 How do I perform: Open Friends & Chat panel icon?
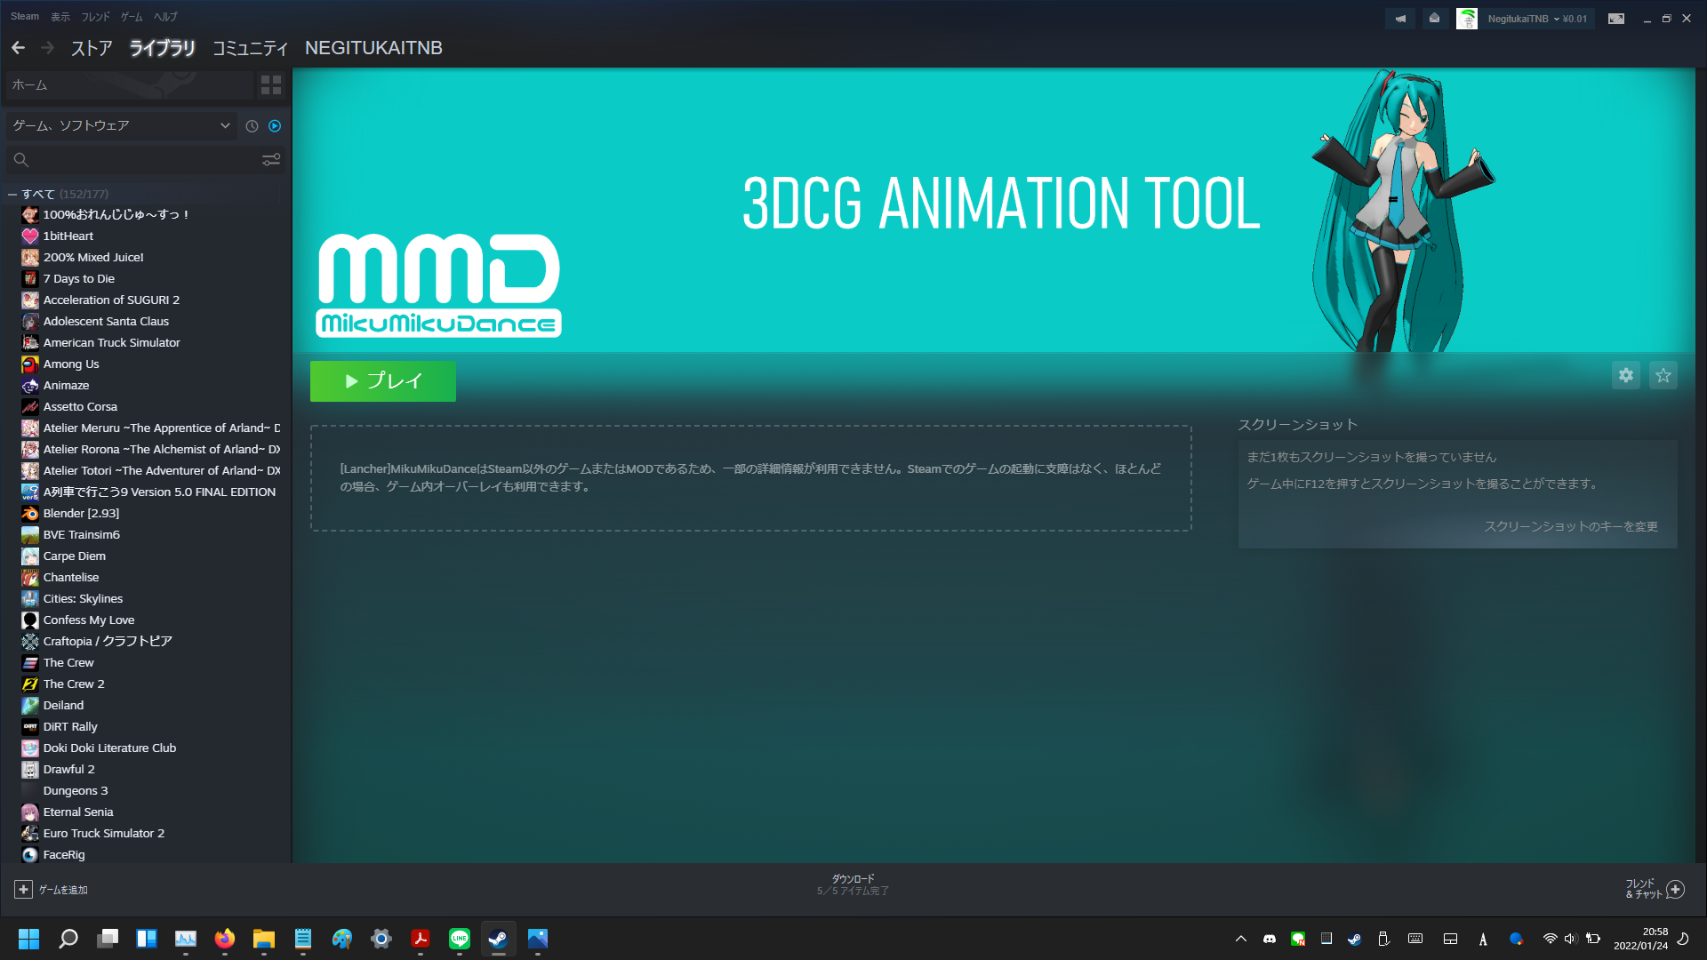1675,889
